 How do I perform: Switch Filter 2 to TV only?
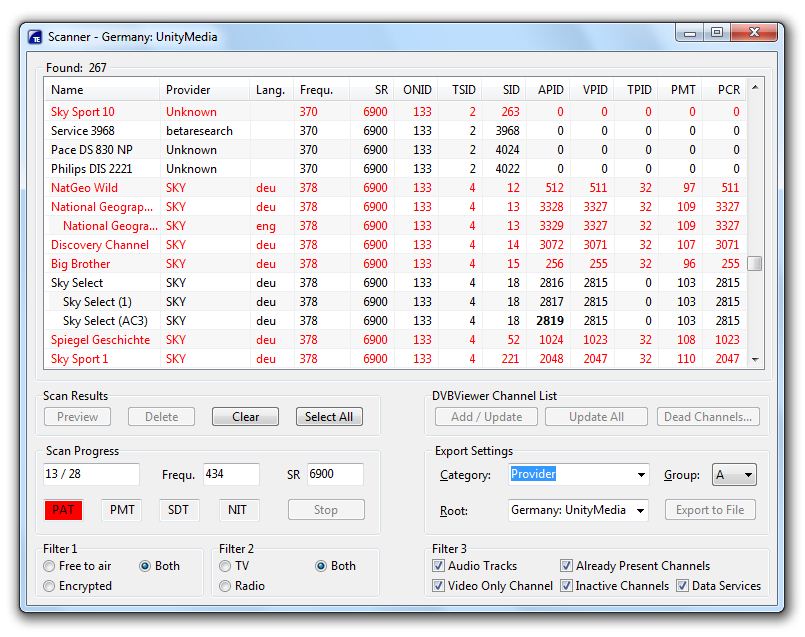[x=225, y=566]
